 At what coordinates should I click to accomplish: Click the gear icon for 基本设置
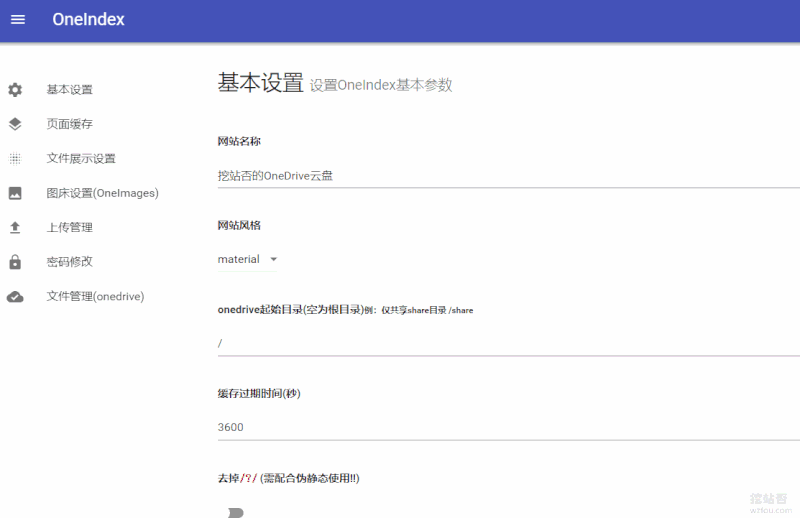click(x=15, y=90)
